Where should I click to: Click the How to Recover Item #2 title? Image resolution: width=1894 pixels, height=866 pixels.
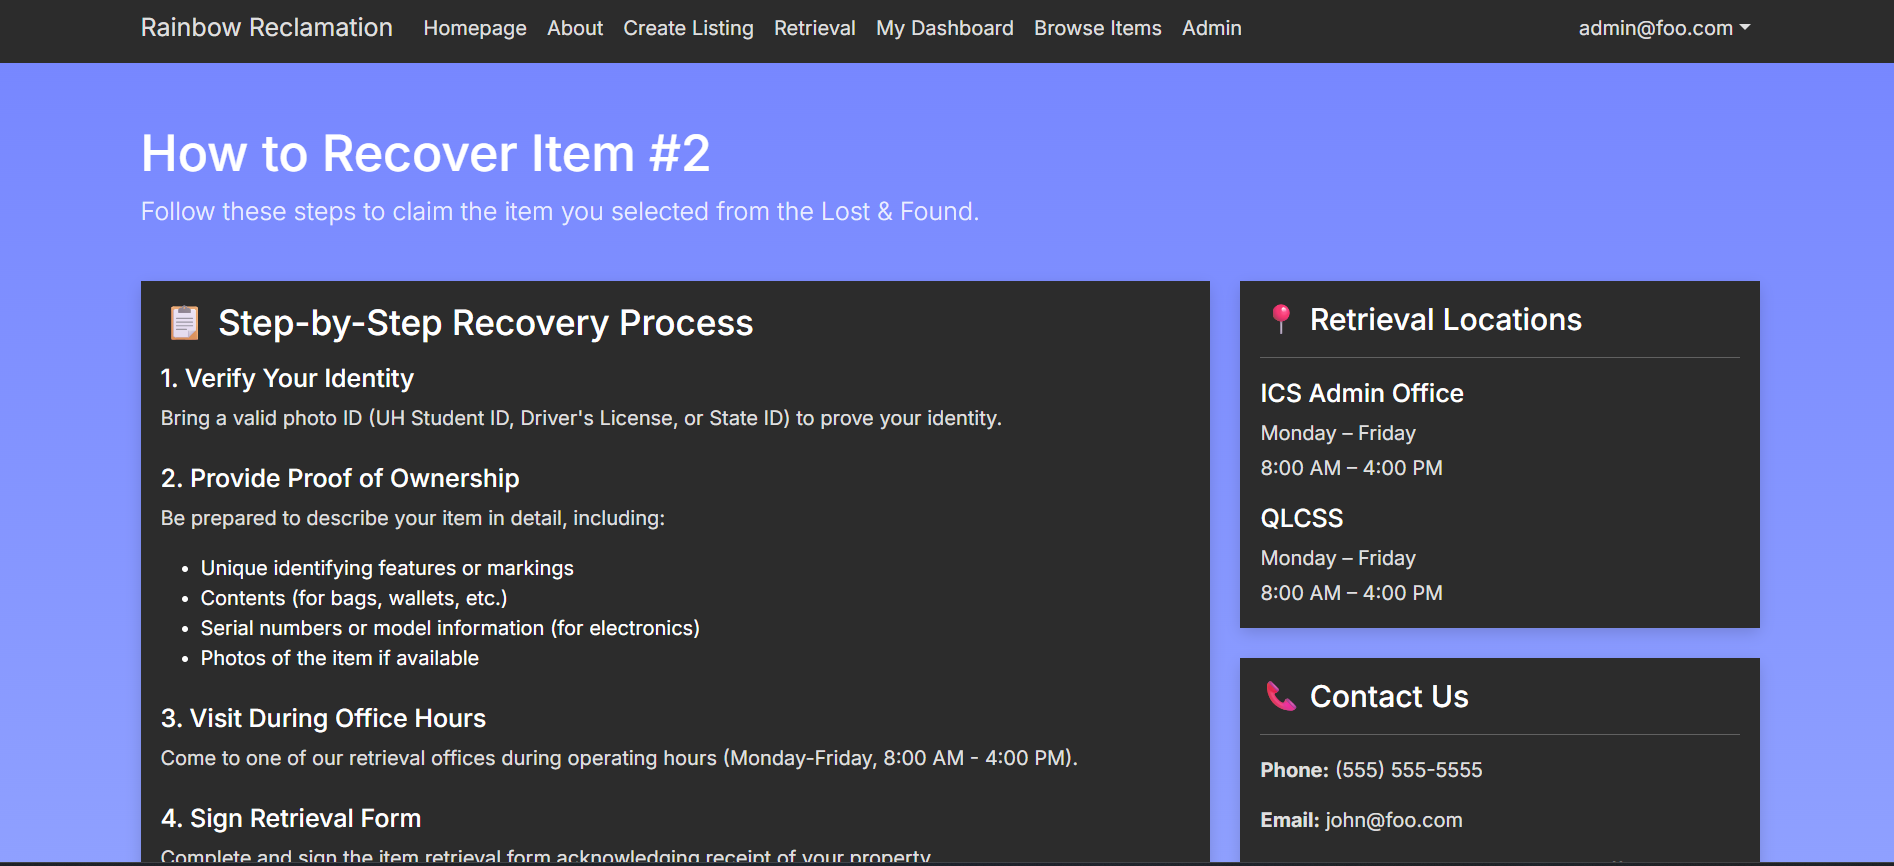point(425,154)
